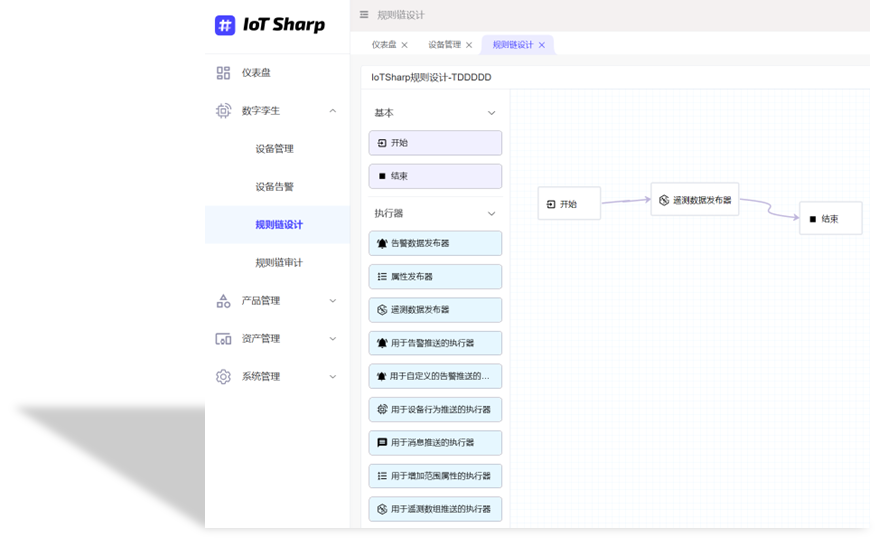Image resolution: width=883 pixels, height=541 pixels.
Task: Click the stop square icon in palette 结束
Action: [382, 176]
